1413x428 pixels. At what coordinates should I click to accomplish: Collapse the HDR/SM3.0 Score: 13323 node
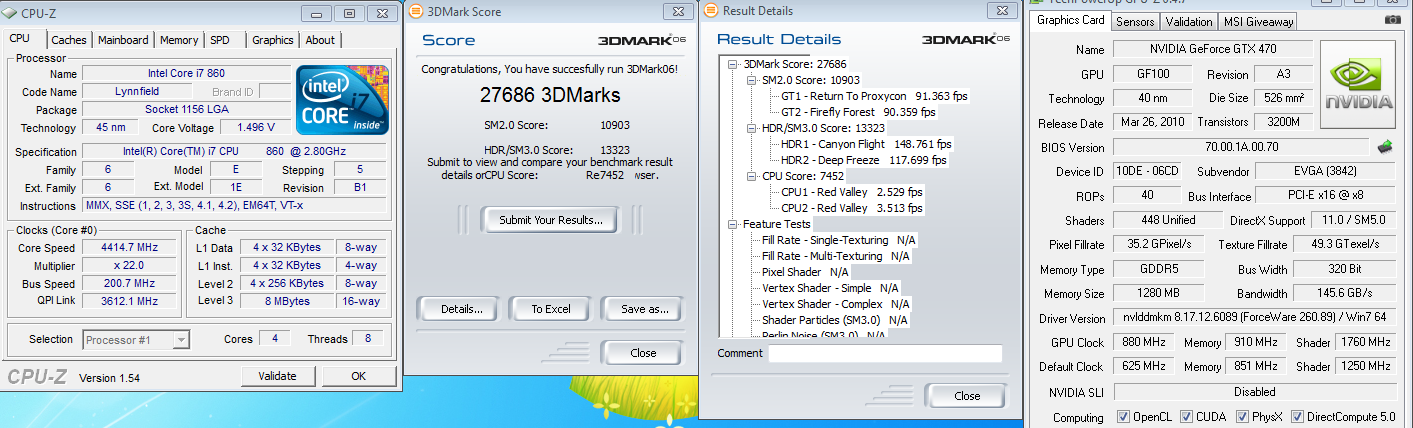tap(752, 128)
